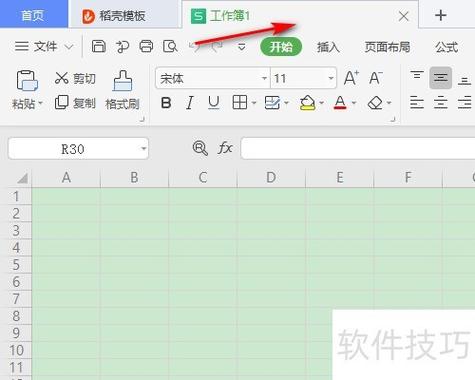Align text left horizontally

point(417,103)
